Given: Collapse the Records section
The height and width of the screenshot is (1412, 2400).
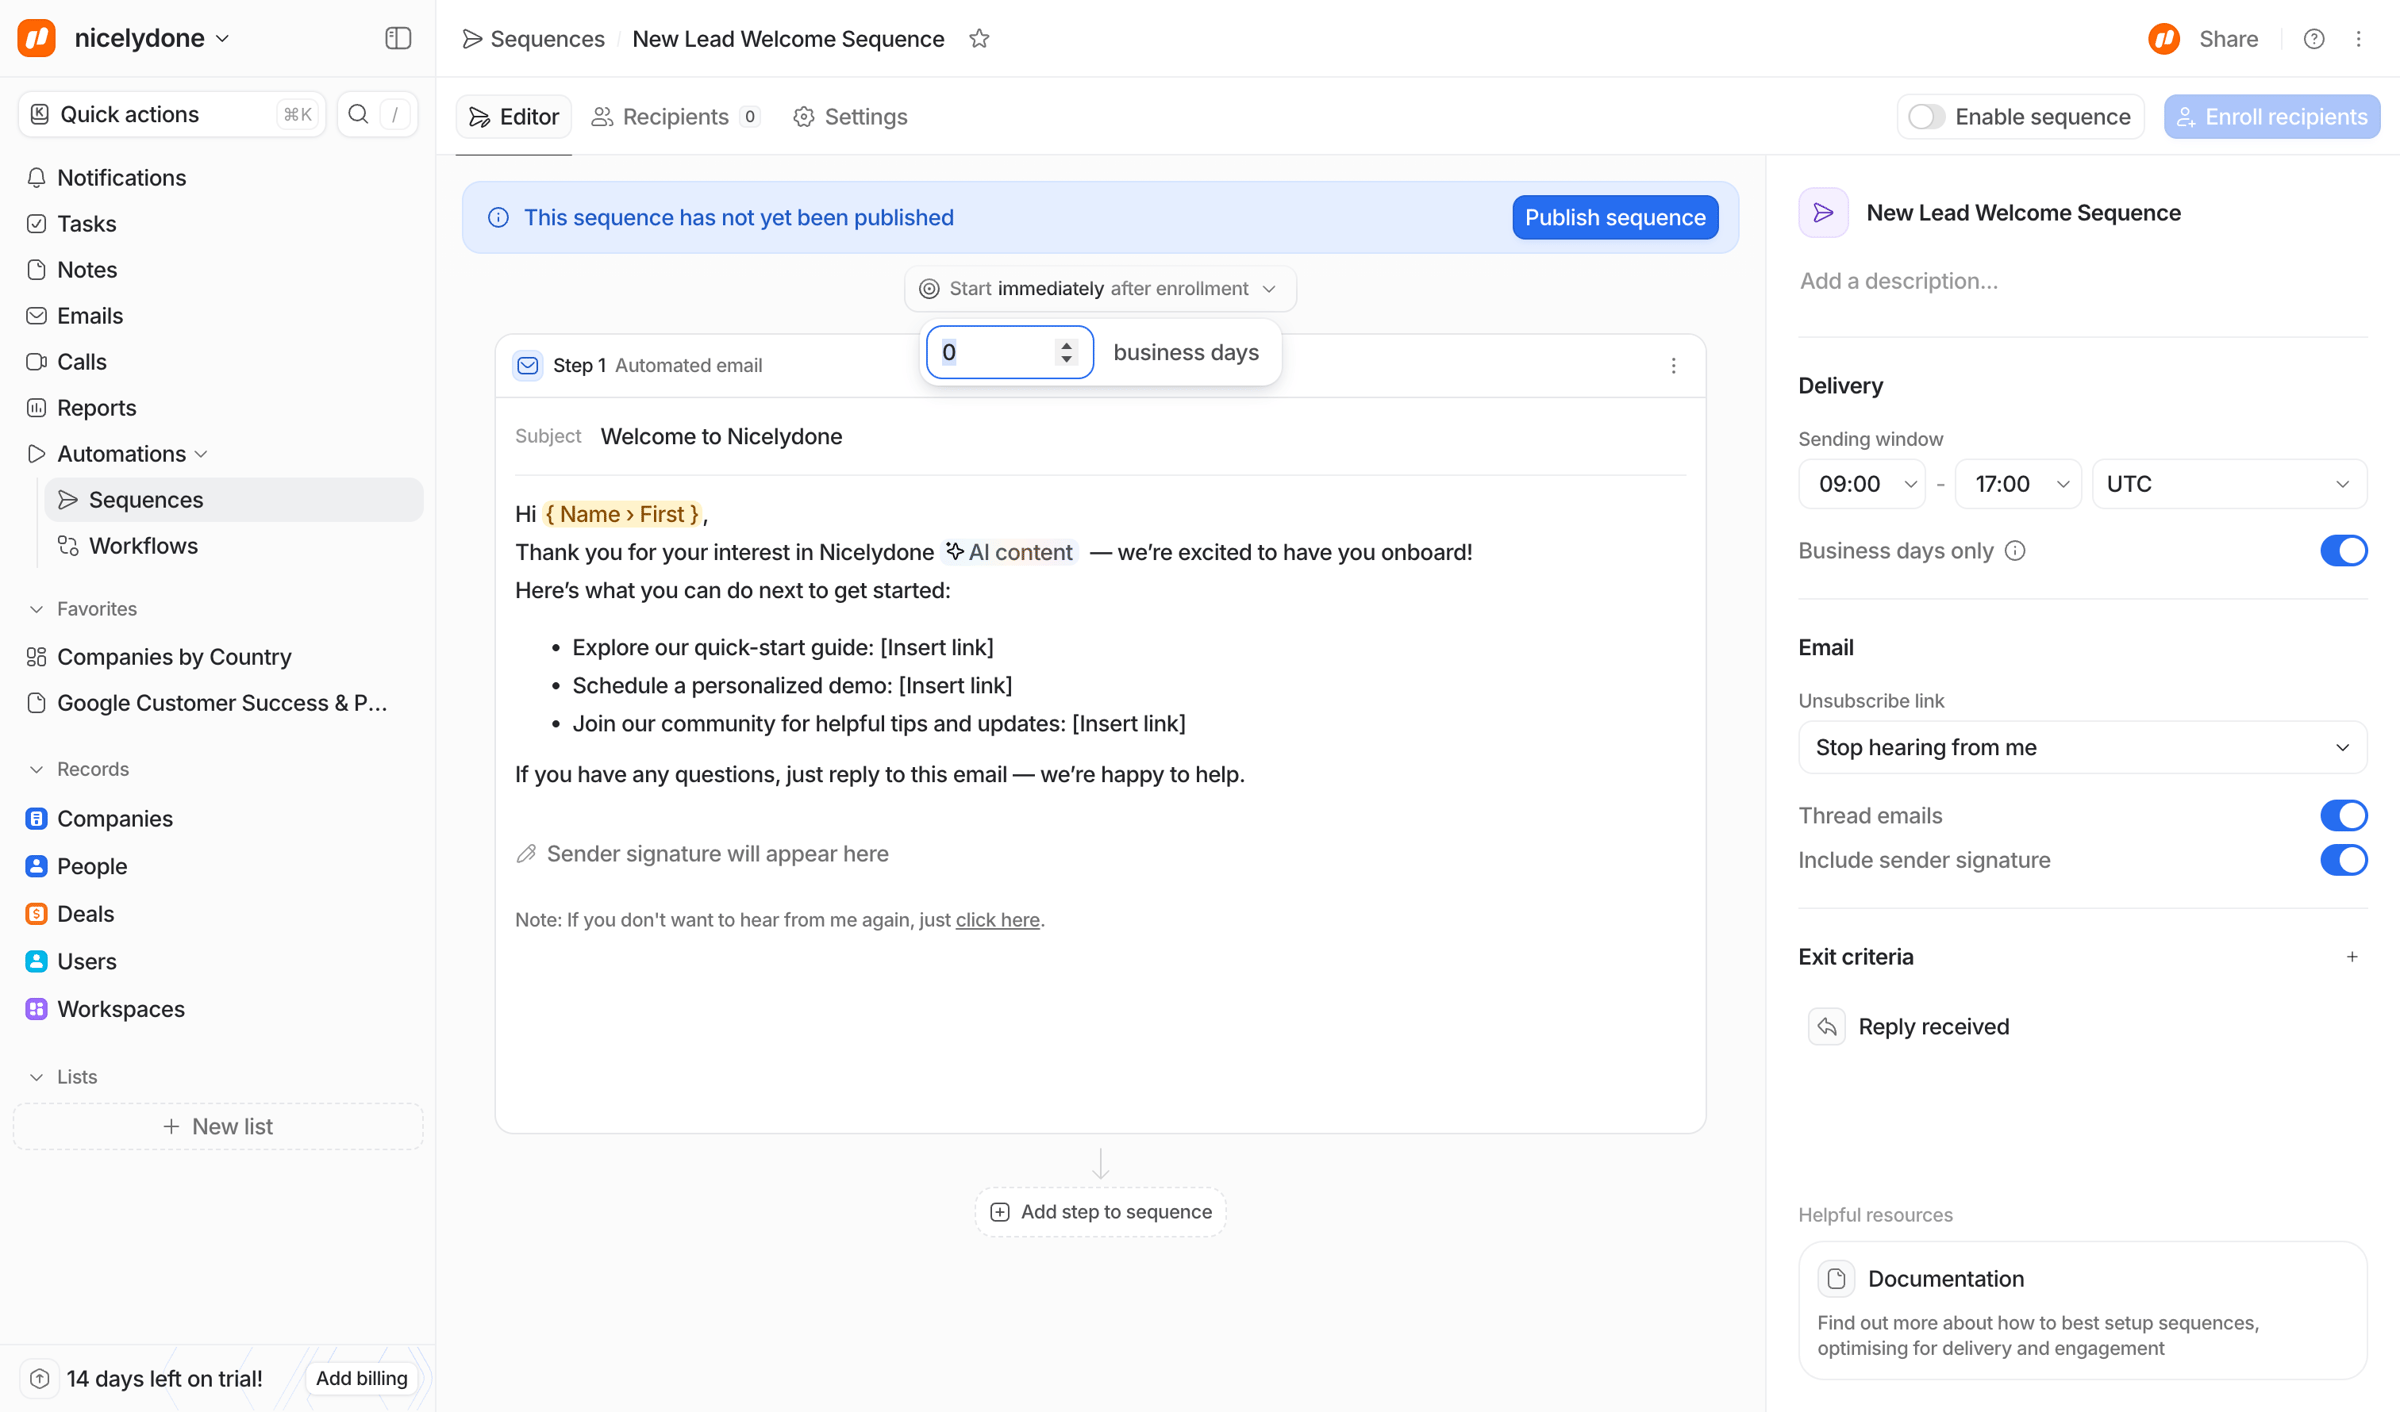Looking at the screenshot, I should pyautogui.click(x=36, y=769).
